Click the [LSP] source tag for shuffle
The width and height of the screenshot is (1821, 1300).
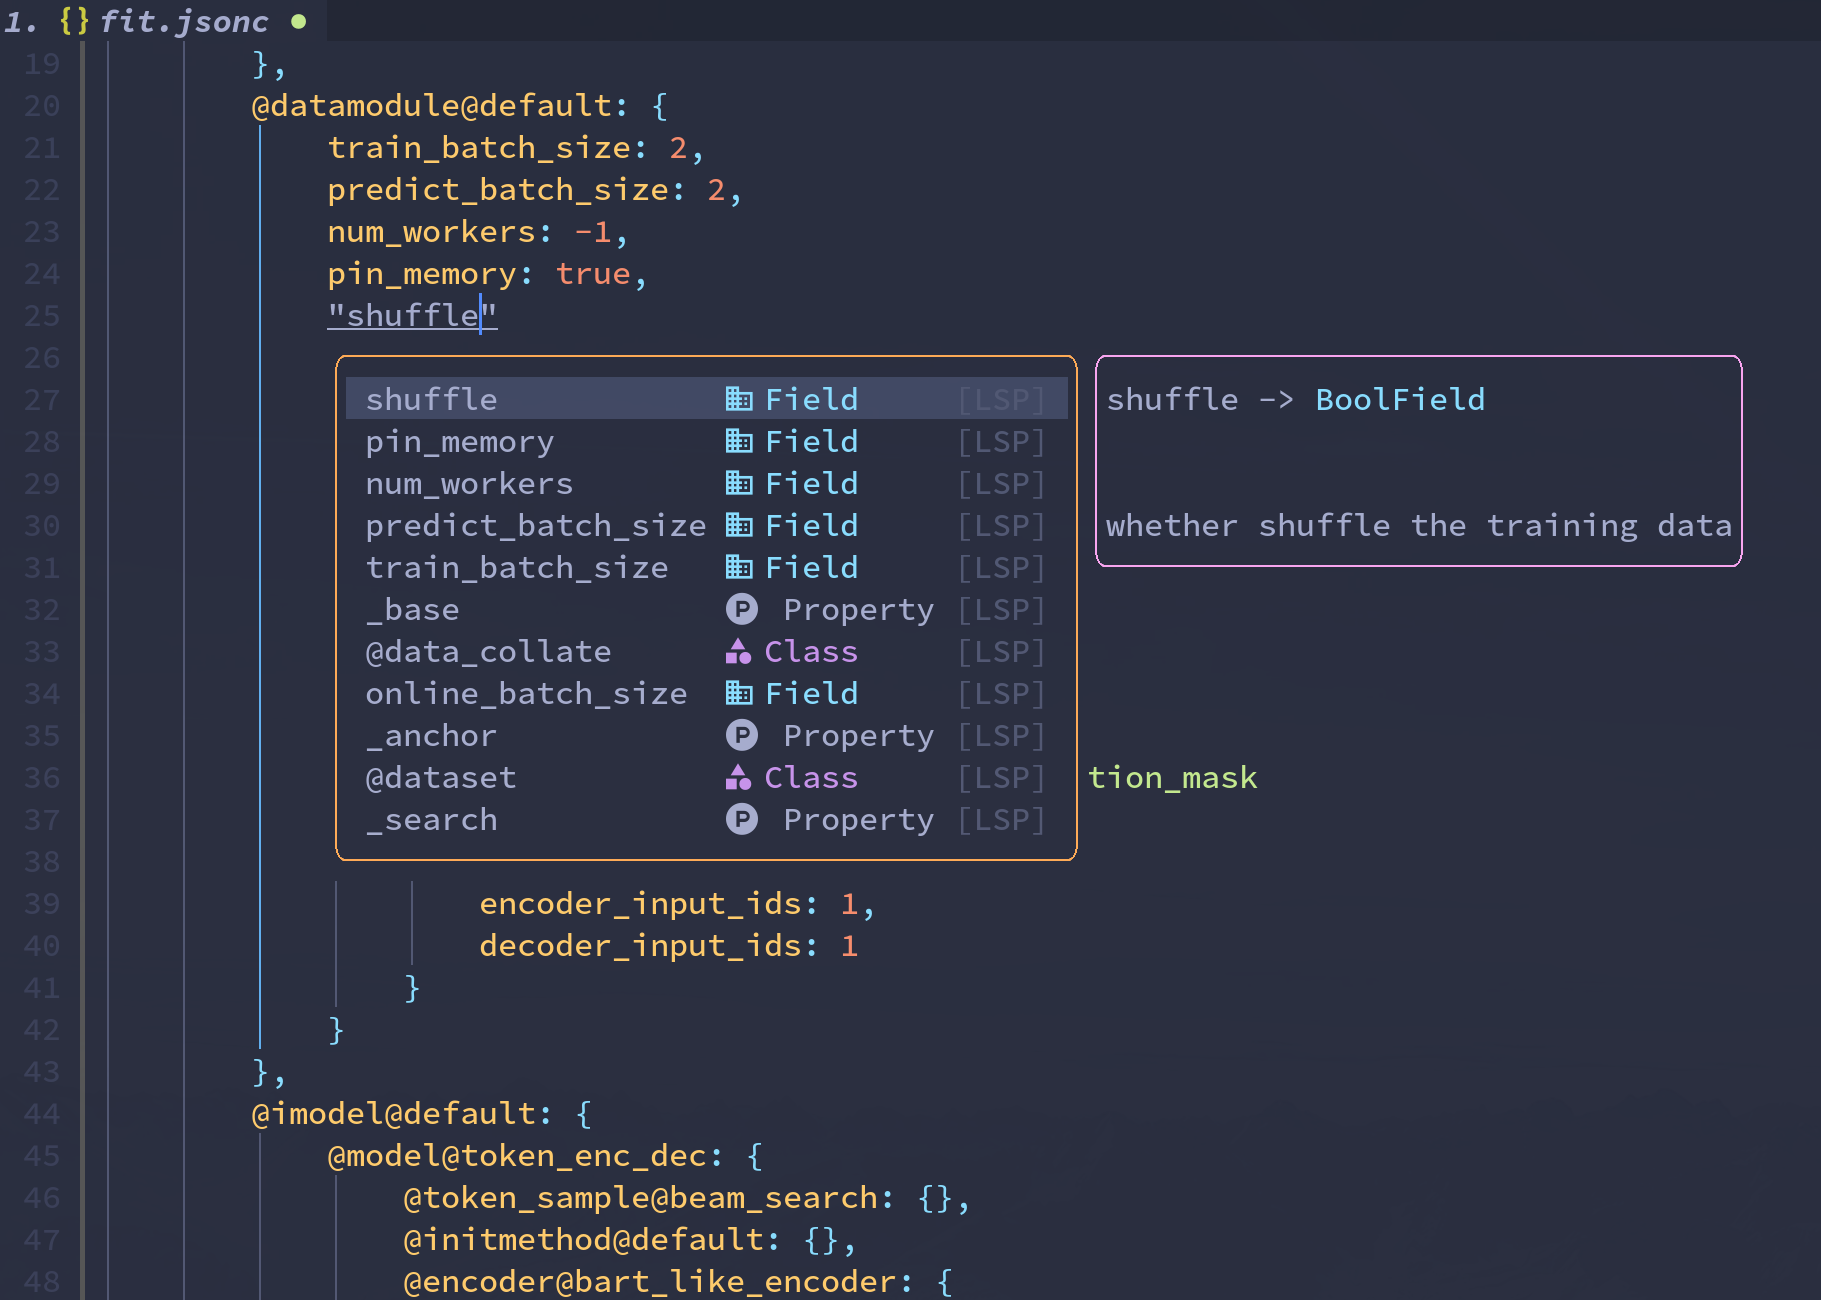tap(1002, 399)
